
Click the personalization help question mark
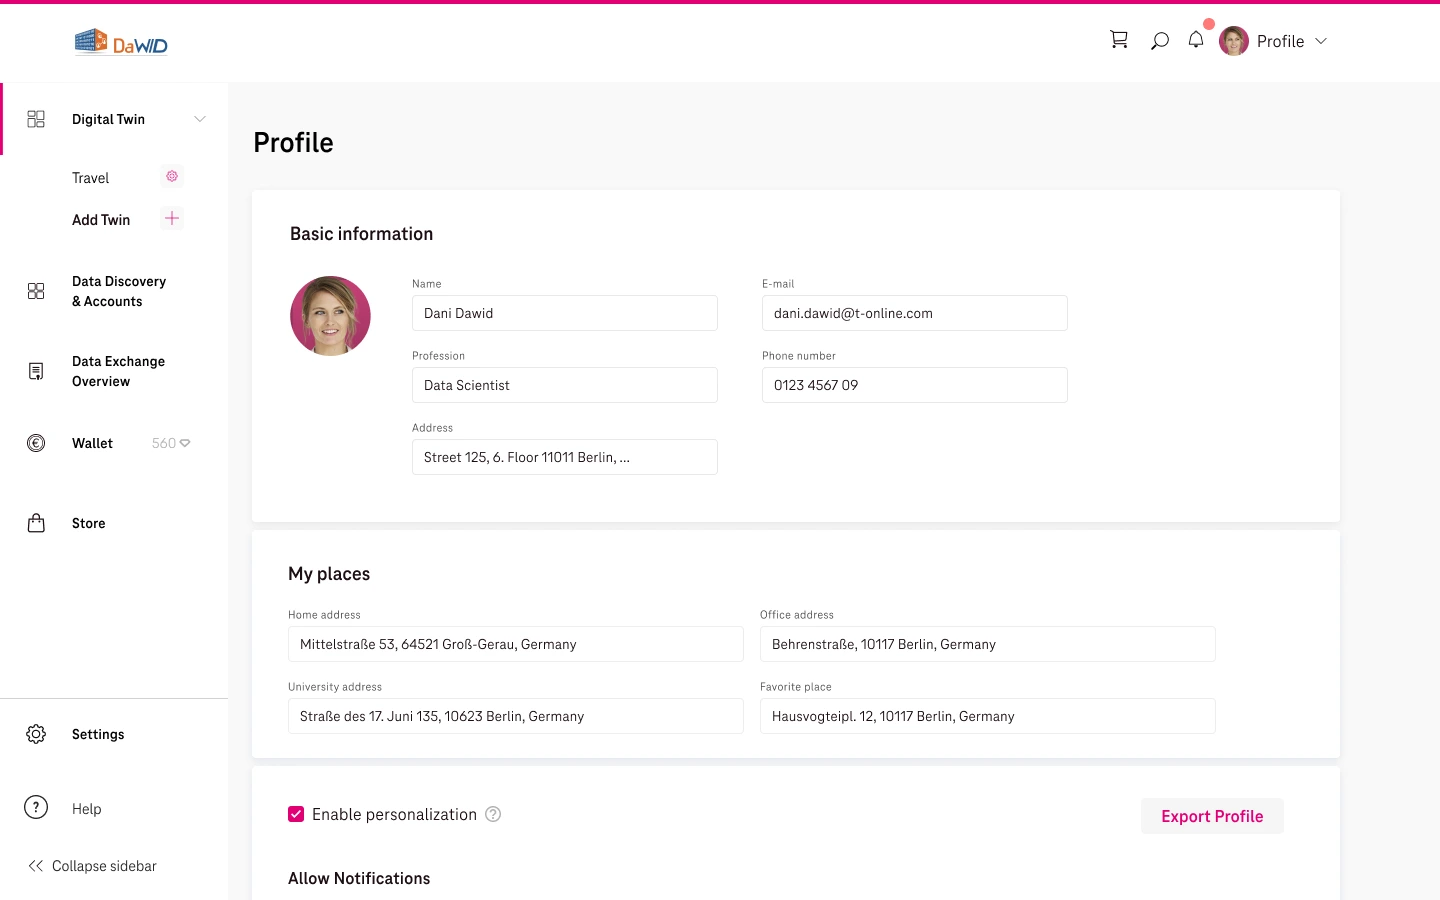[x=493, y=814]
